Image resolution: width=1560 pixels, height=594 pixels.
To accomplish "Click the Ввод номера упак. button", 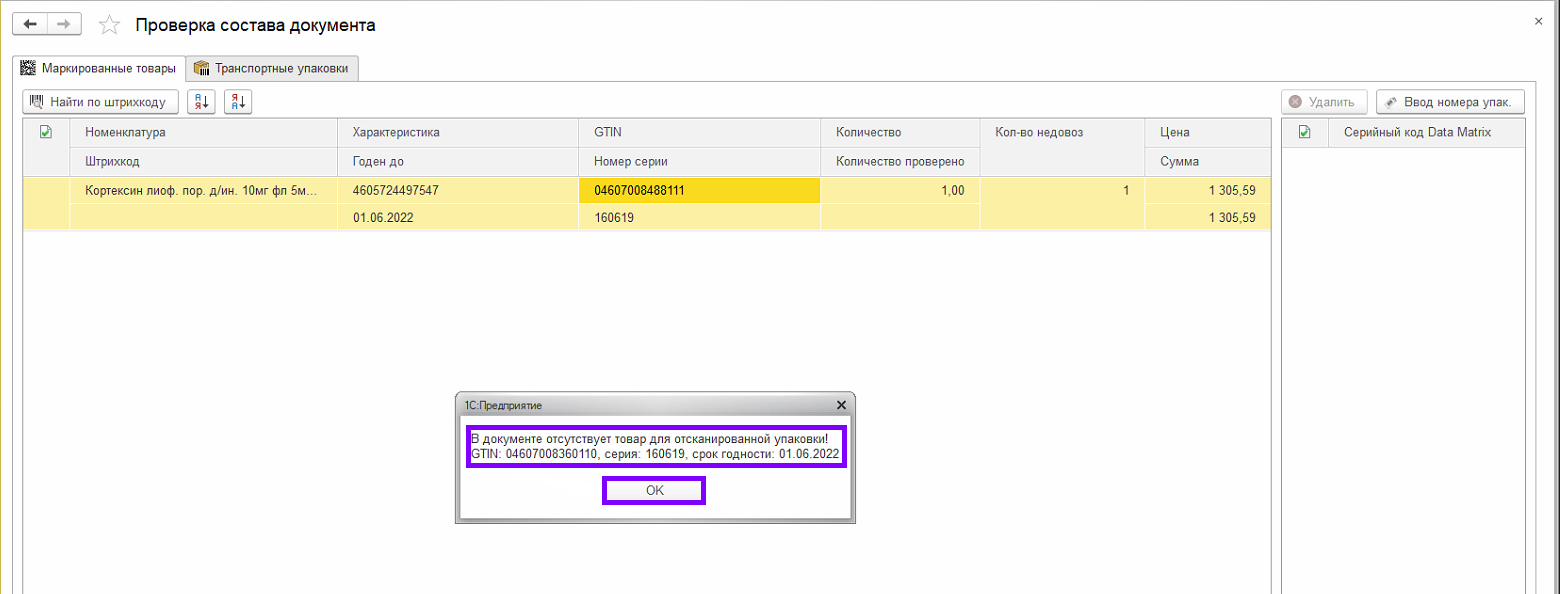I will pos(1450,102).
